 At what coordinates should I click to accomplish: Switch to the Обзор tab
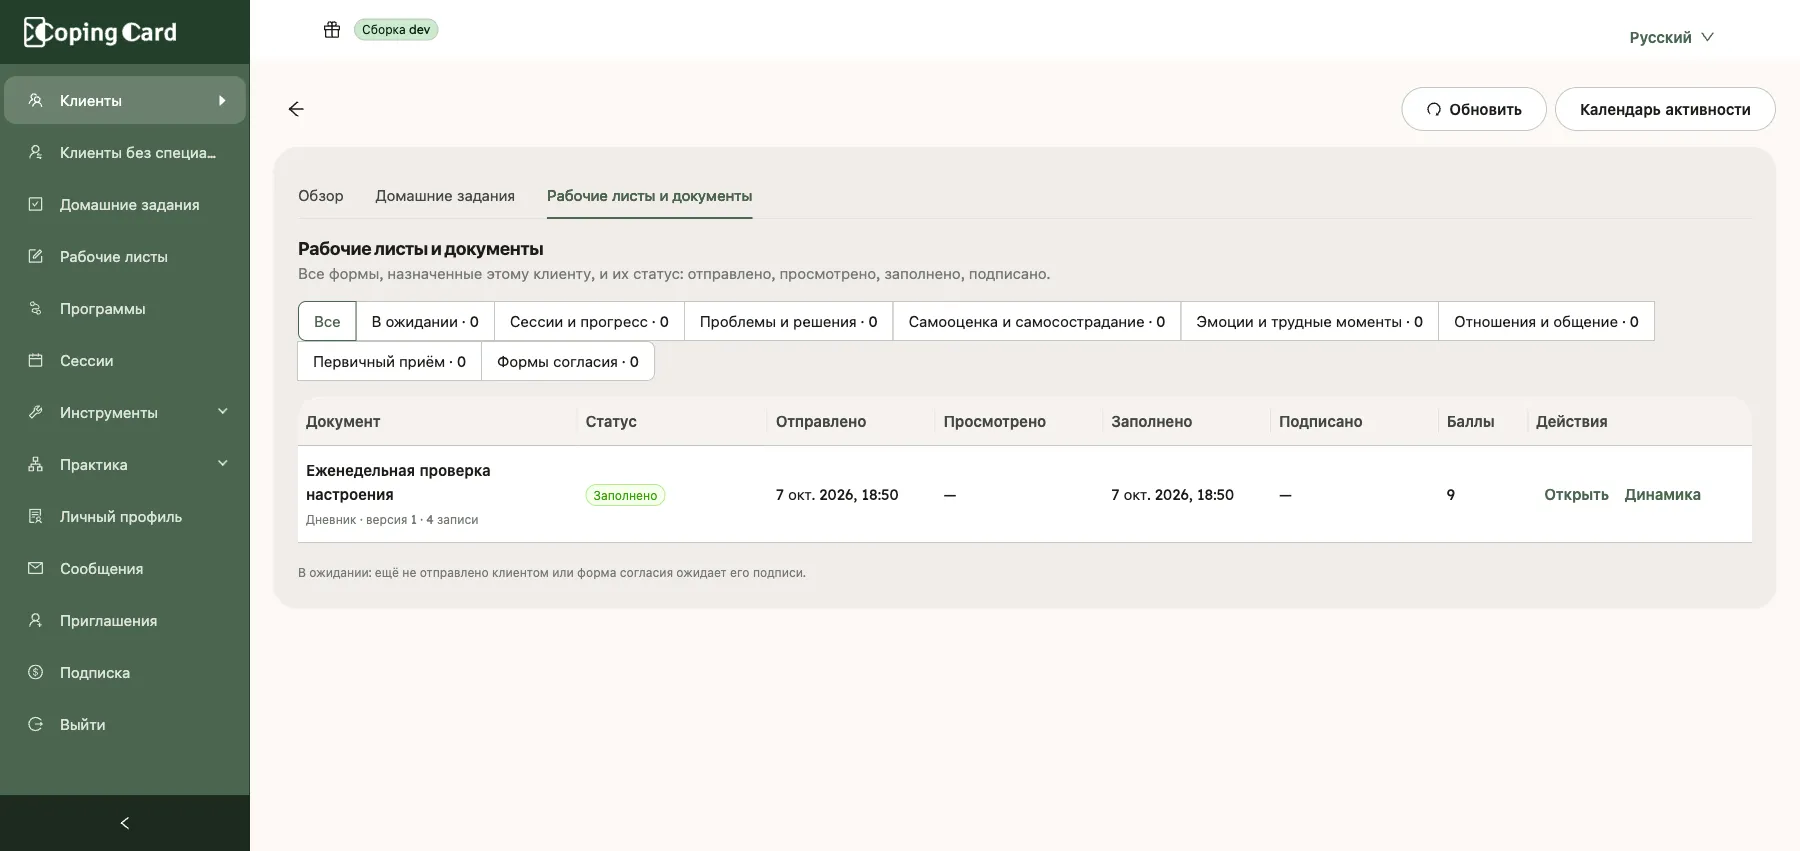(x=321, y=196)
